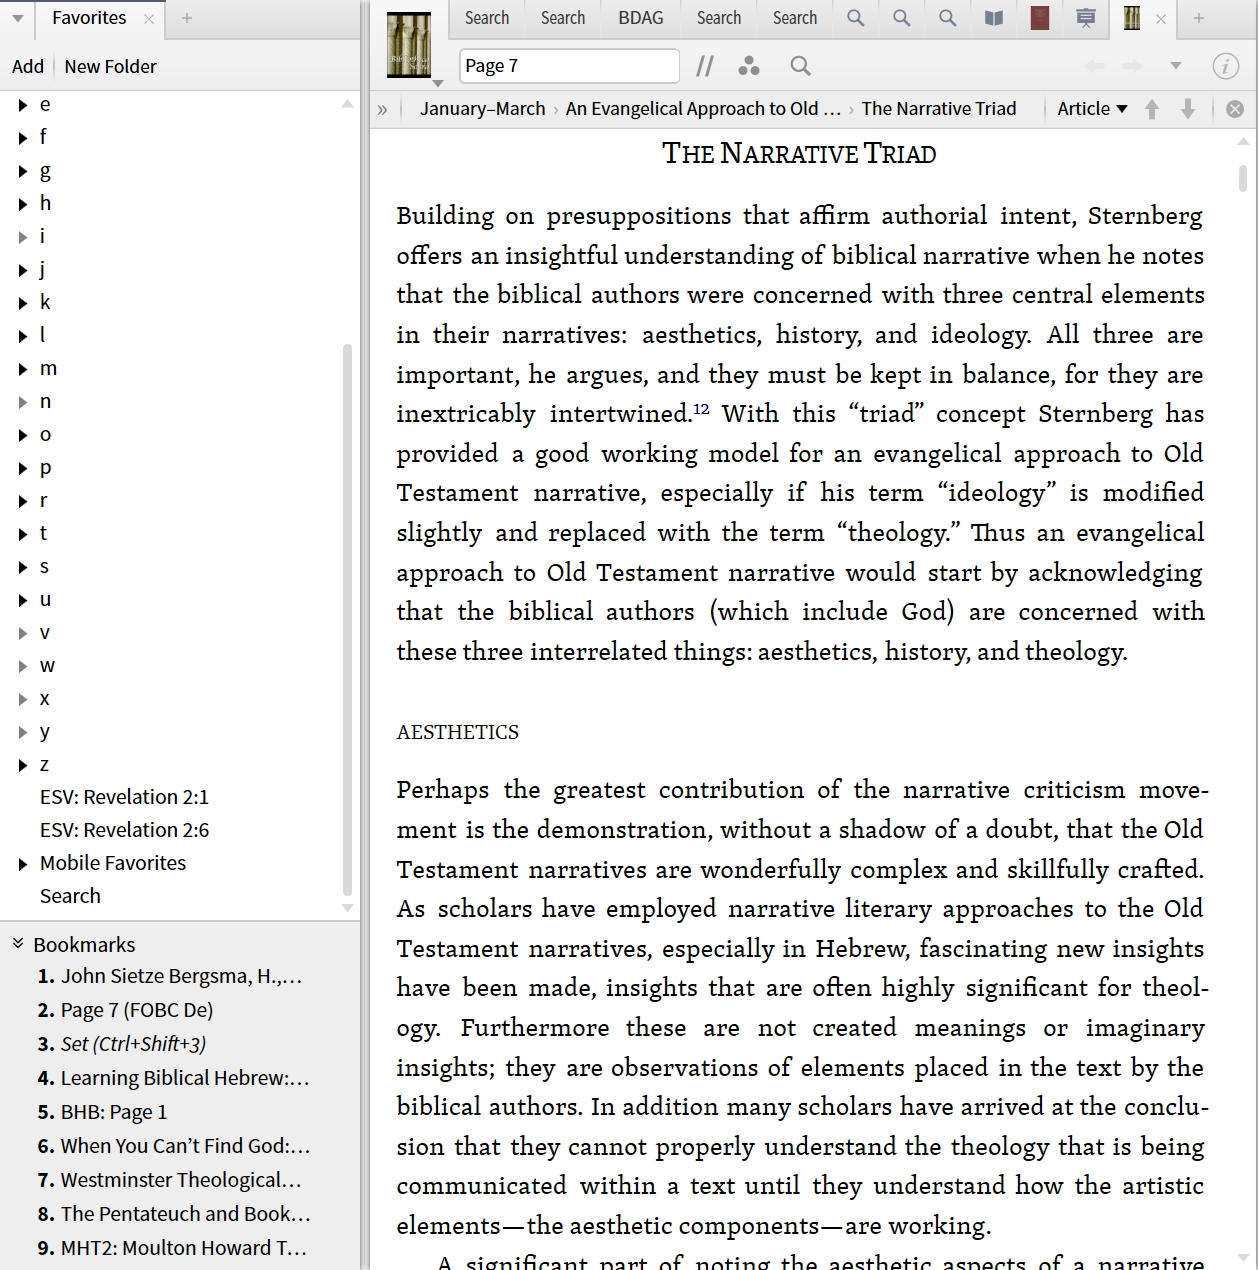Click the forward navigation arrow
The width and height of the screenshot is (1258, 1270).
[x=1132, y=66]
